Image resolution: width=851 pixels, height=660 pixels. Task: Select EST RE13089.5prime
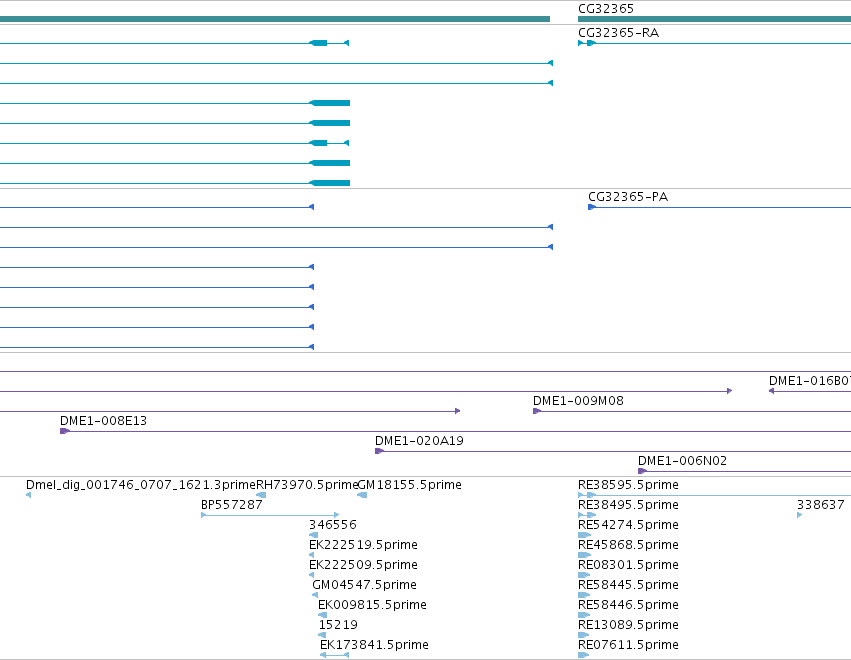click(x=628, y=625)
